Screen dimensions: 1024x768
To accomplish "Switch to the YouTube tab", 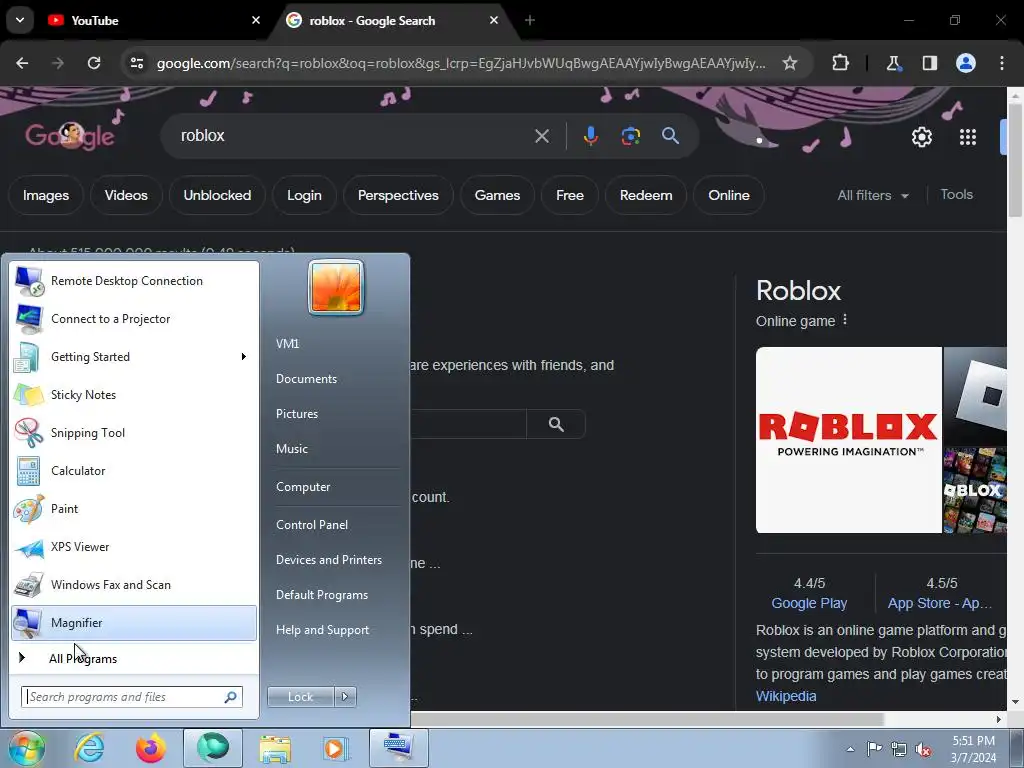I will [154, 21].
